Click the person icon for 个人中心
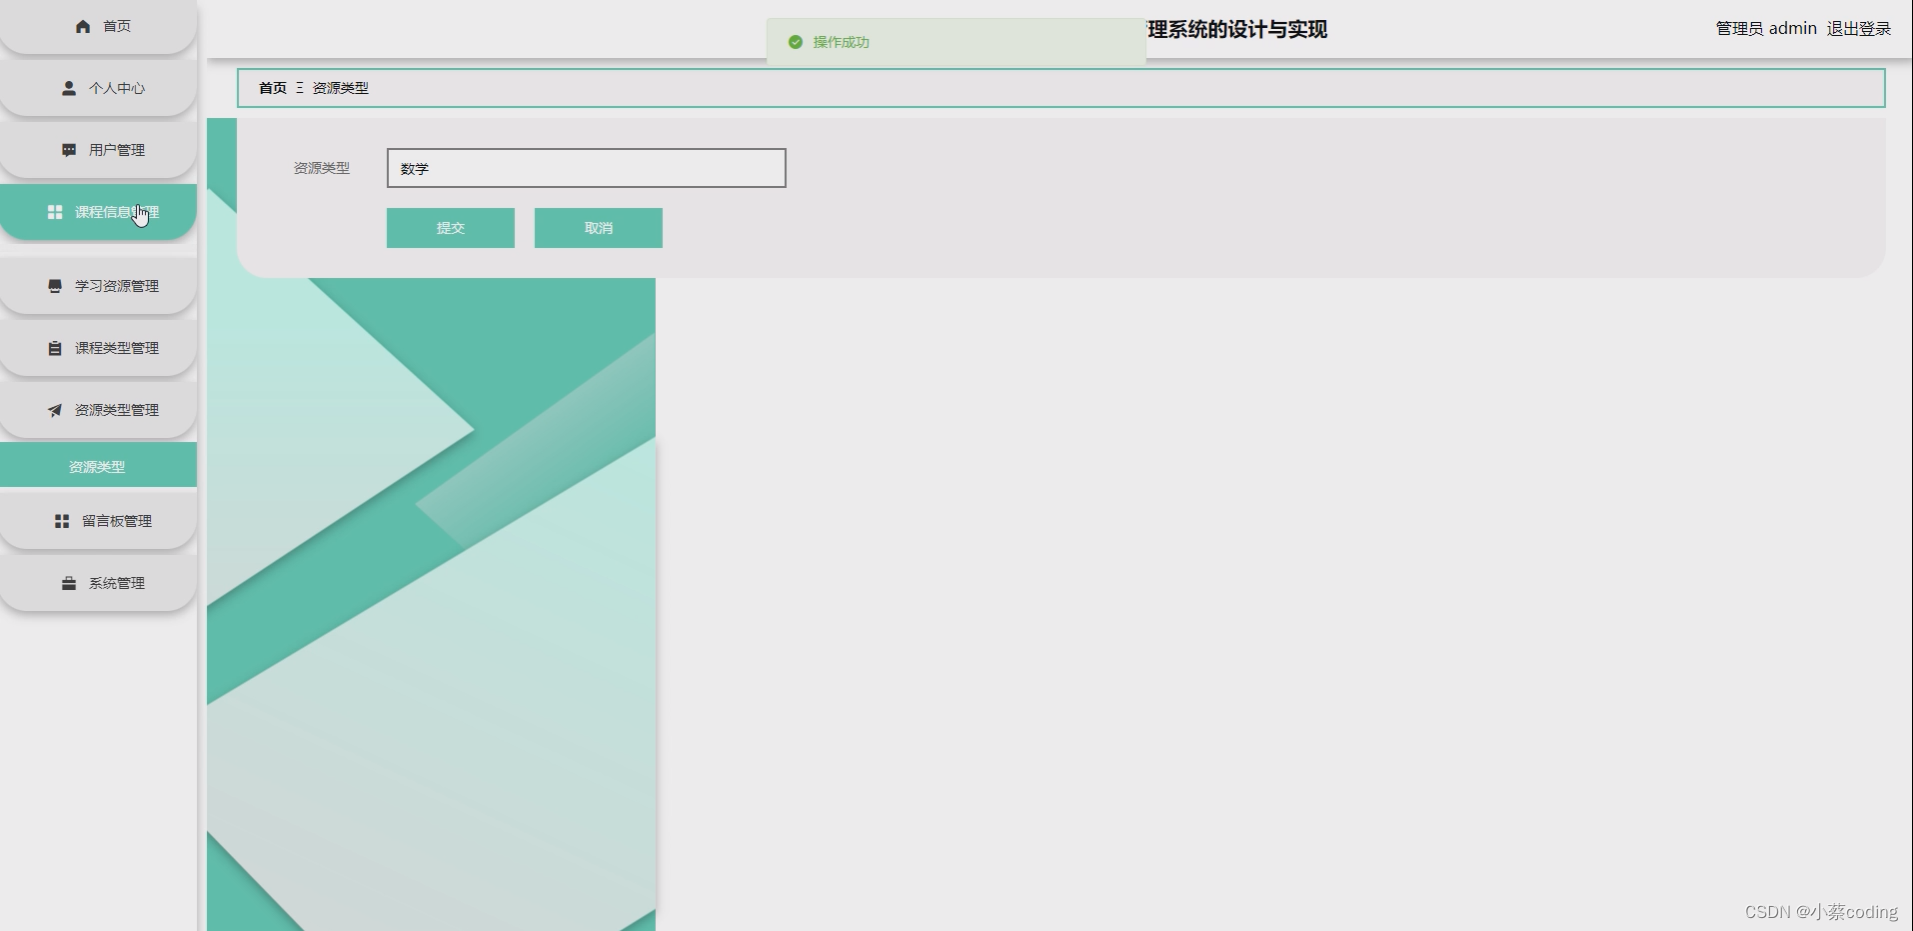This screenshot has width=1913, height=931. coord(69,88)
